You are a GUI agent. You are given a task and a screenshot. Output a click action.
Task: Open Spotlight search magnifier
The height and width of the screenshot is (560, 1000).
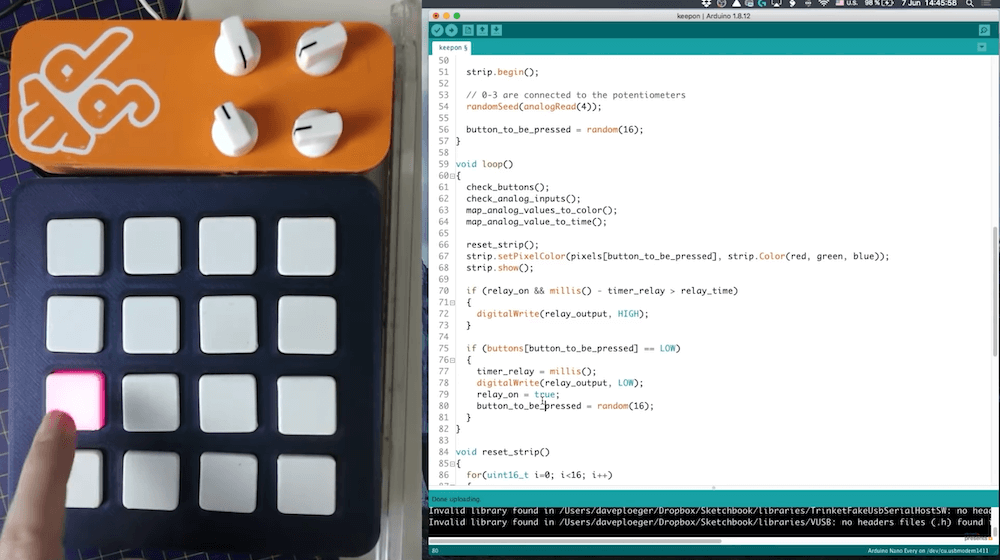(969, 3)
